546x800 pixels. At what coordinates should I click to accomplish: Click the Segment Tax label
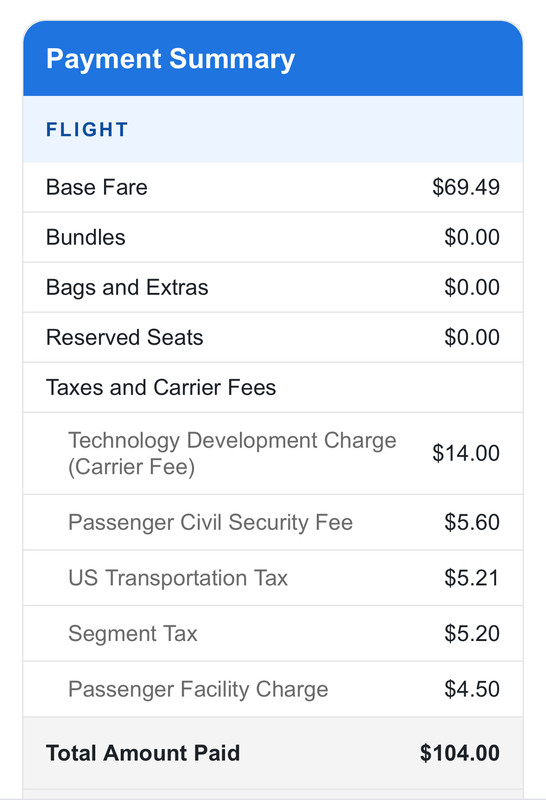[133, 634]
